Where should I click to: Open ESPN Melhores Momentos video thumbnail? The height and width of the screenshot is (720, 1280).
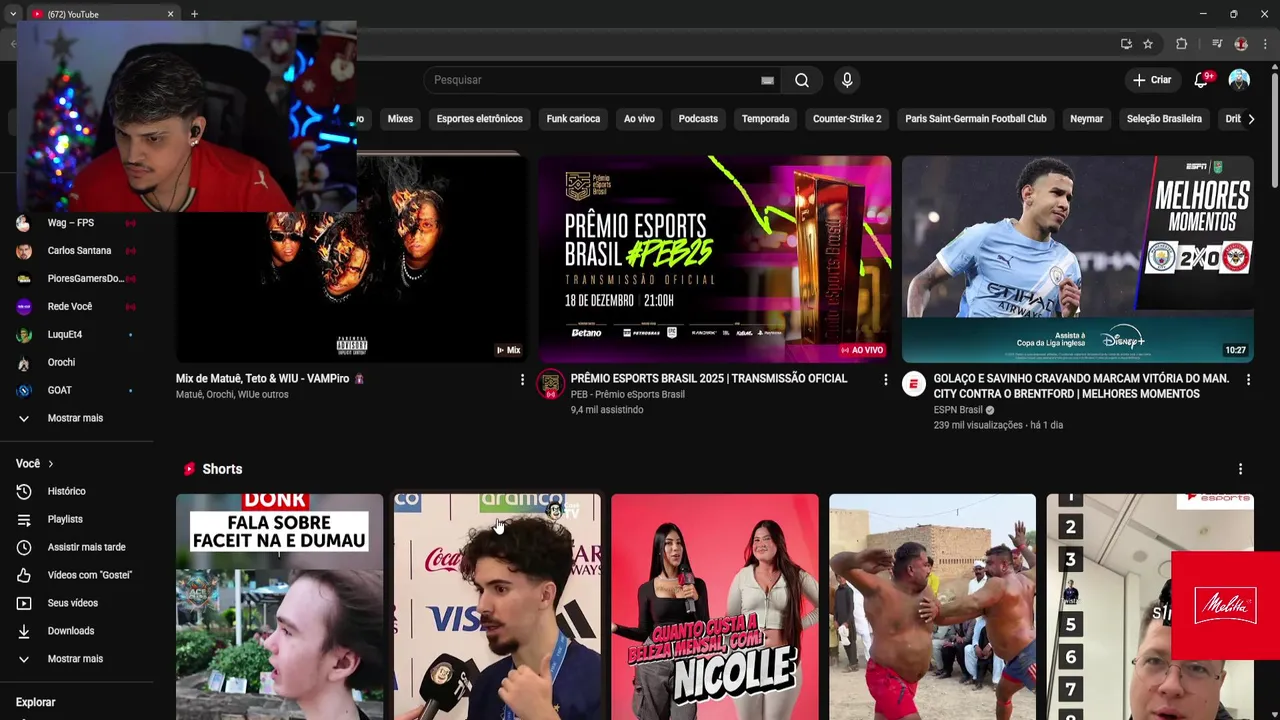coord(1077,259)
